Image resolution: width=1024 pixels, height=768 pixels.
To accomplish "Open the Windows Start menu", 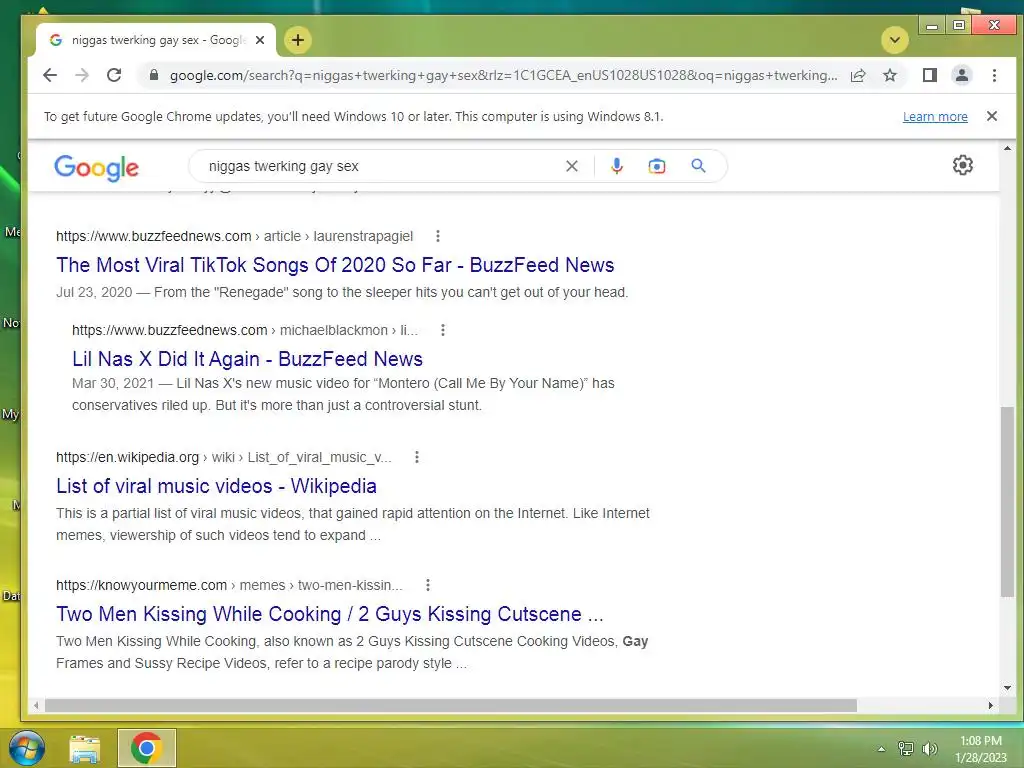I will point(27,748).
